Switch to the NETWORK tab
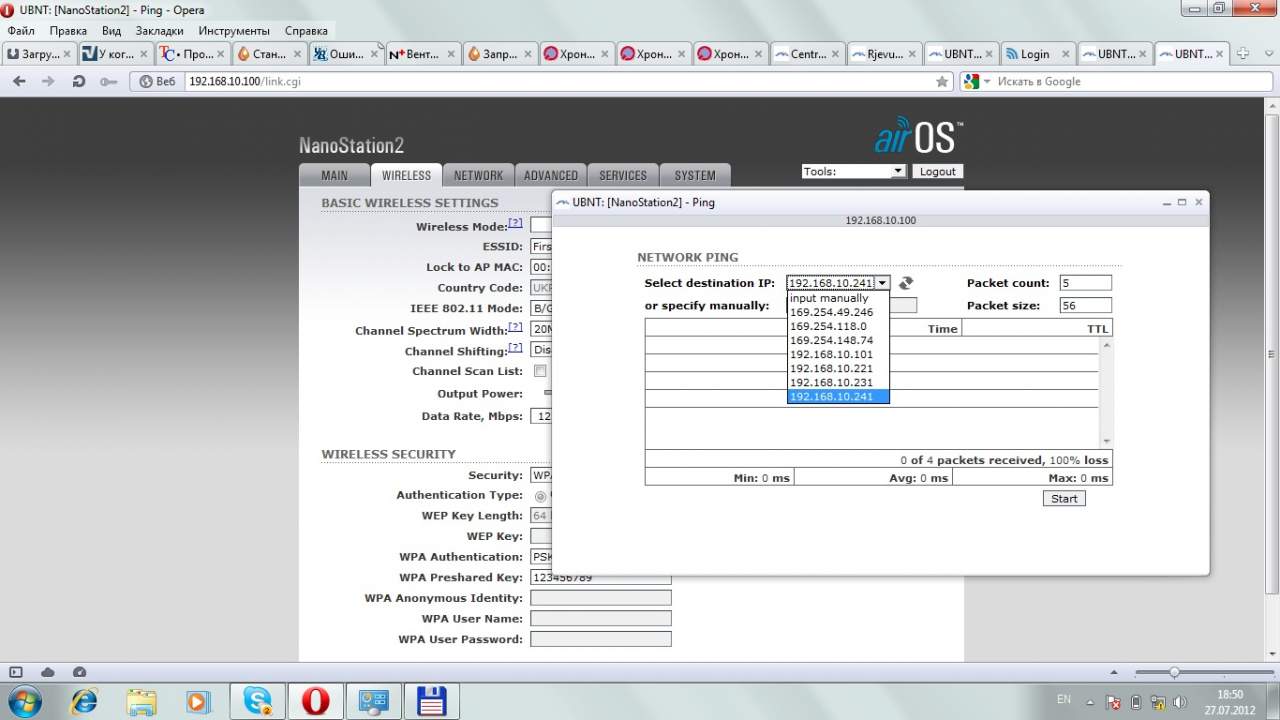The width and height of the screenshot is (1280, 720). pyautogui.click(x=478, y=175)
